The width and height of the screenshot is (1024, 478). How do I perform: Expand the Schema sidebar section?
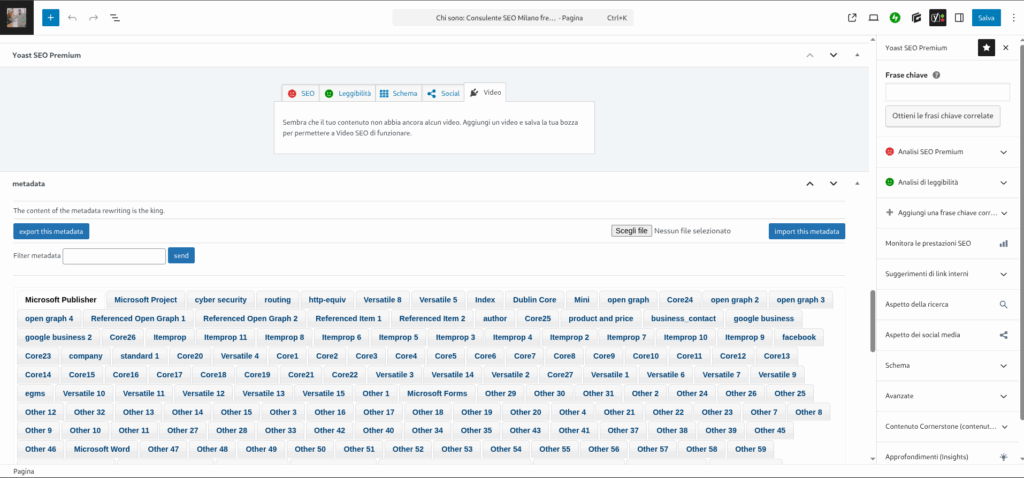pos(946,366)
